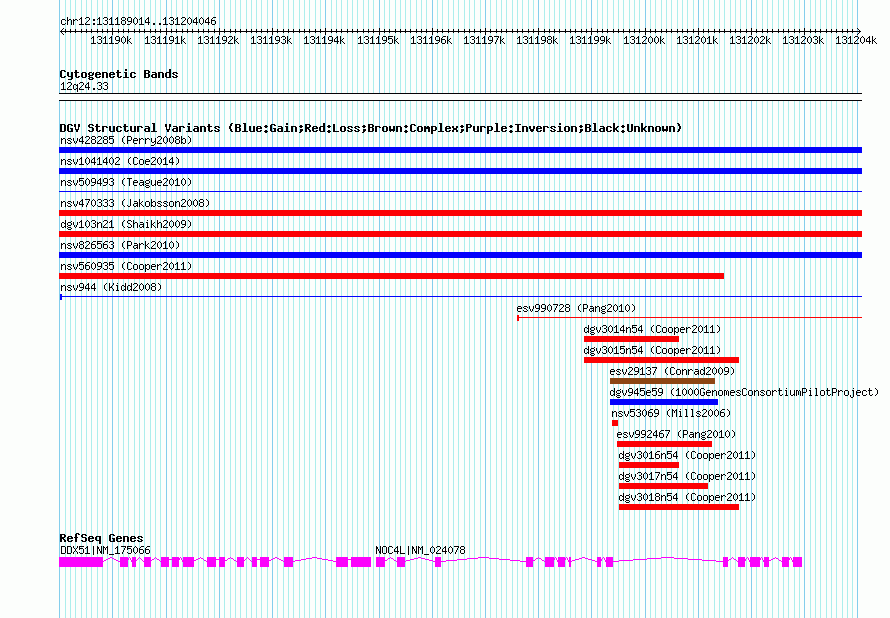Open nsv826563 (Park2010) variant label
The width and height of the screenshot is (890, 618).
(120, 245)
